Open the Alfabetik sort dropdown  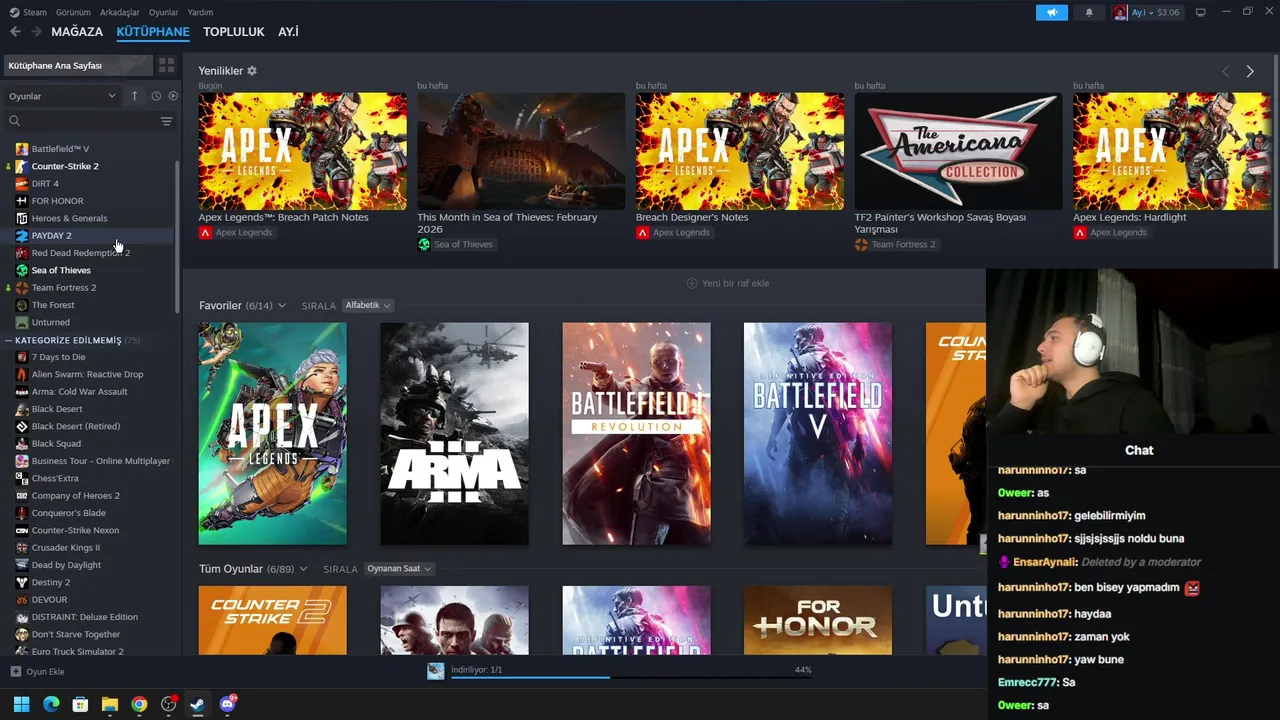point(368,305)
